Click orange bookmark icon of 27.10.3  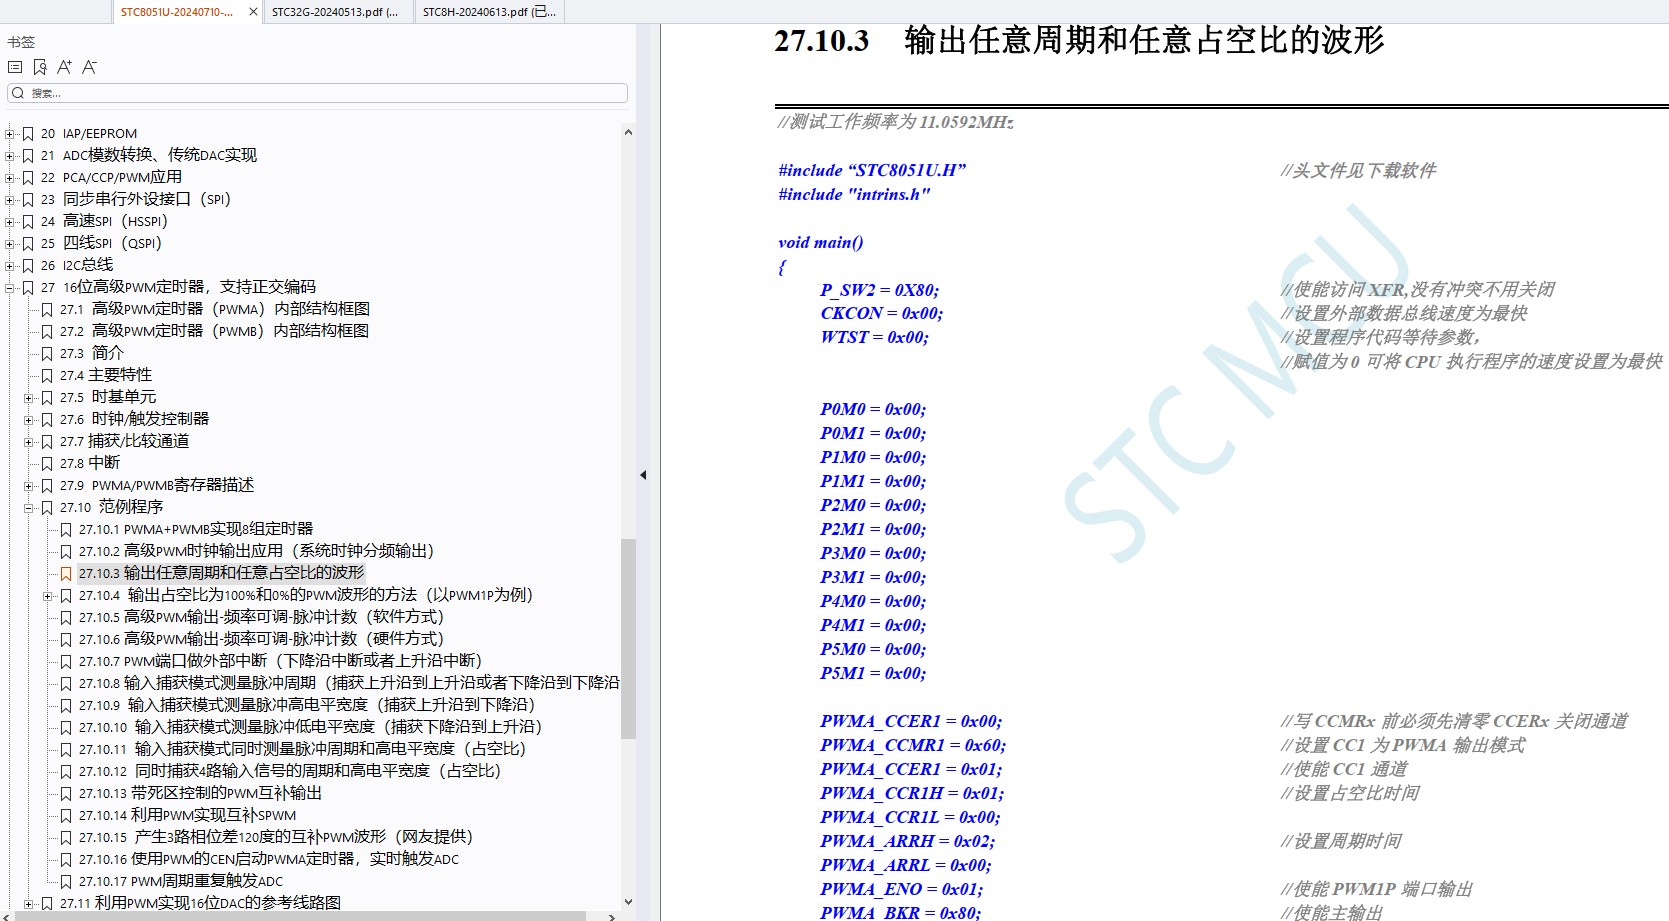click(66, 574)
